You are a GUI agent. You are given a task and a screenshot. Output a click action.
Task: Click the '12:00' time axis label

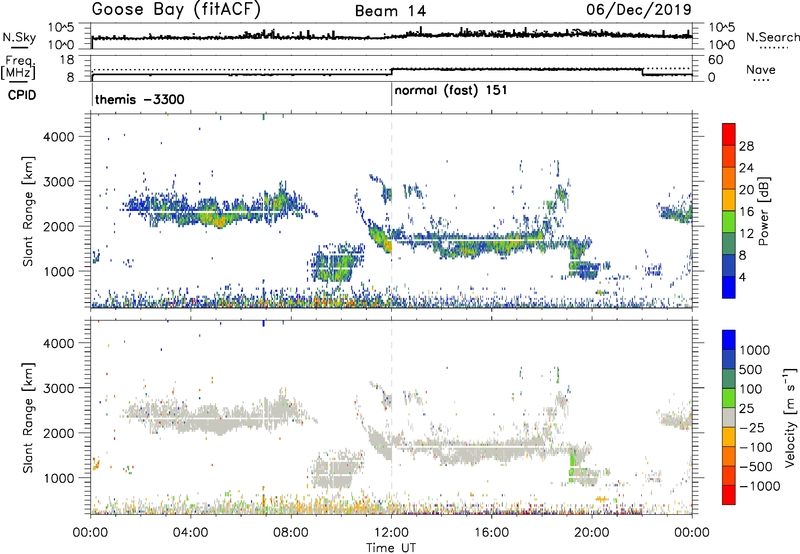pos(391,533)
